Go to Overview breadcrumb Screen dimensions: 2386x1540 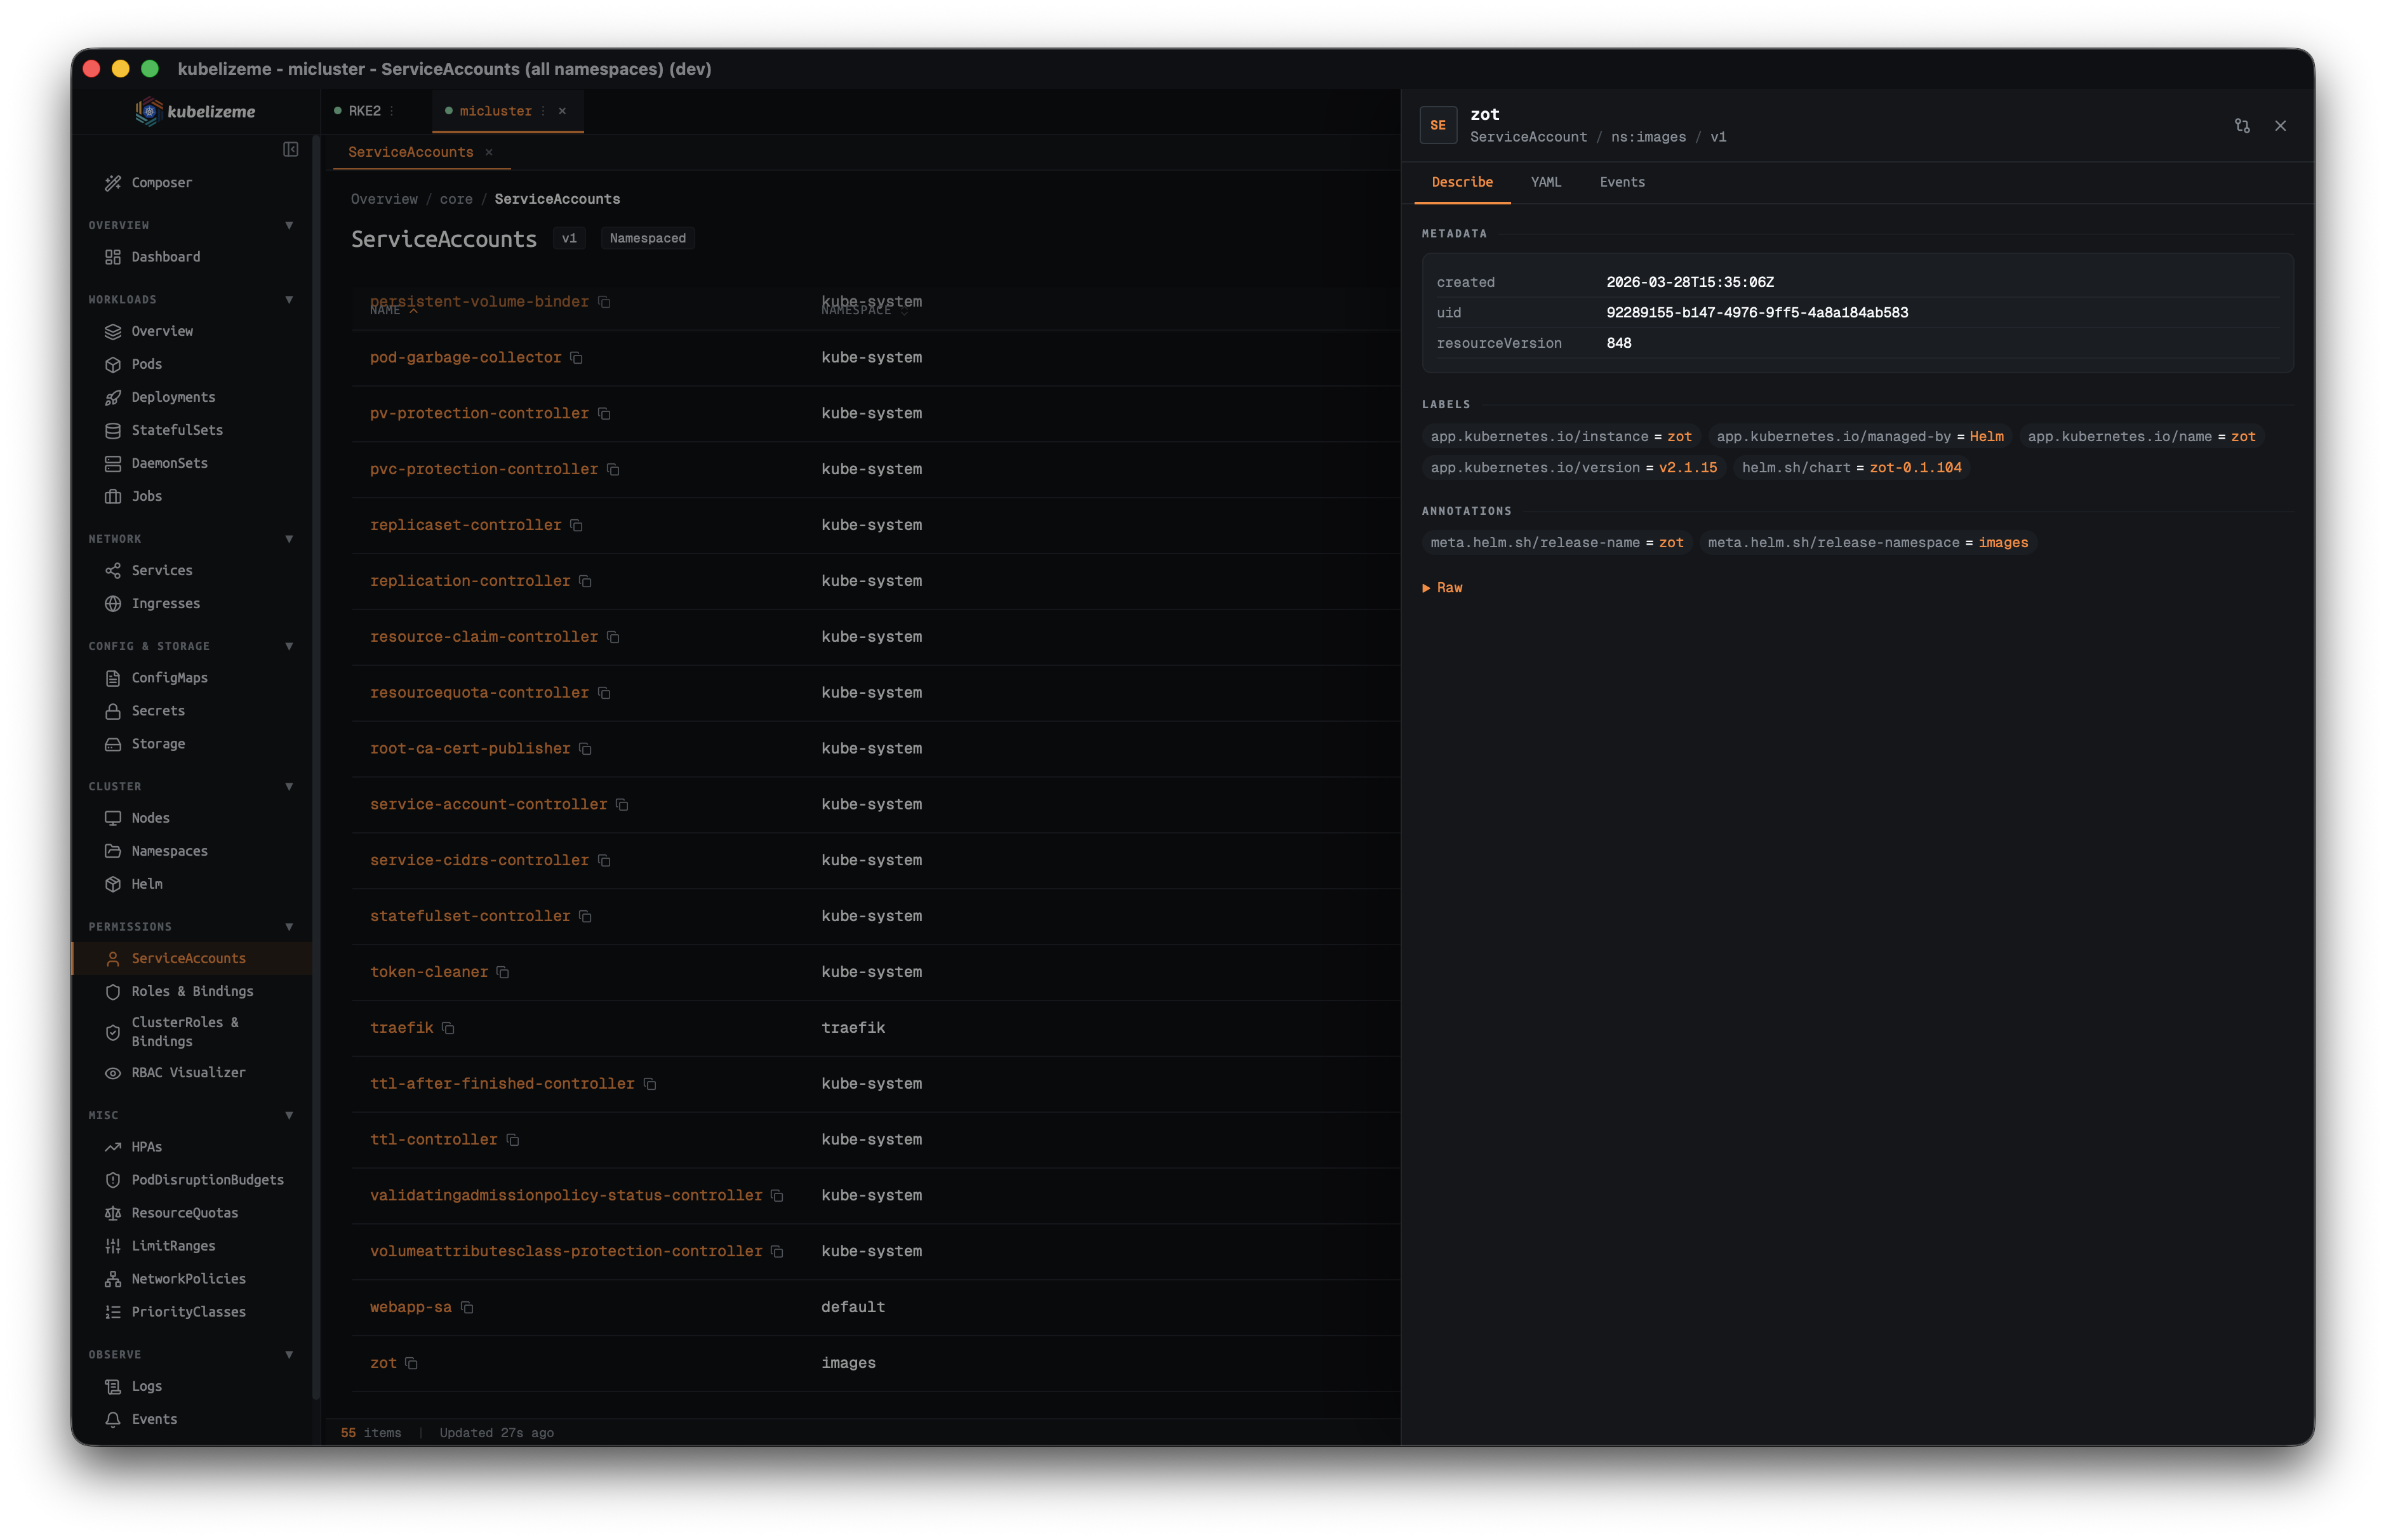pos(384,199)
